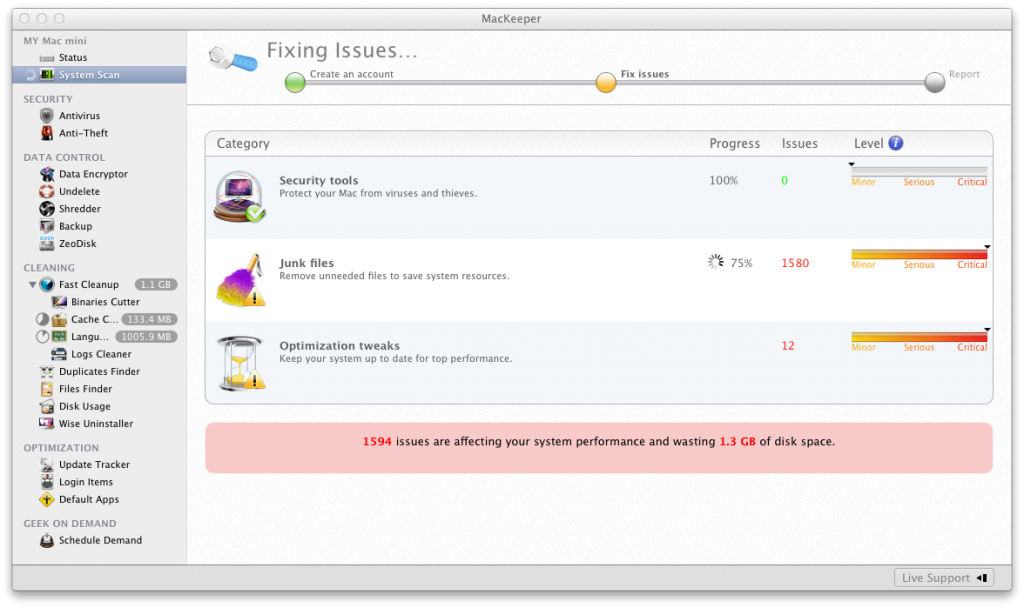Click the Cache Cleaner icon

[59, 319]
